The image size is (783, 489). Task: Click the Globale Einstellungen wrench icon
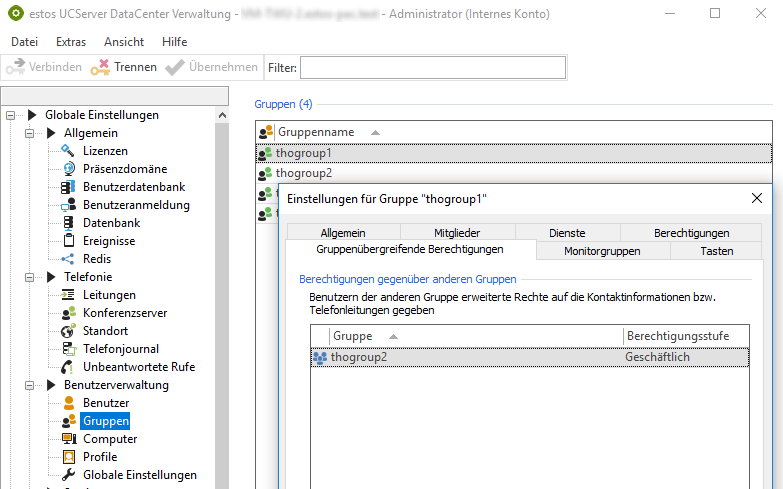(68, 475)
